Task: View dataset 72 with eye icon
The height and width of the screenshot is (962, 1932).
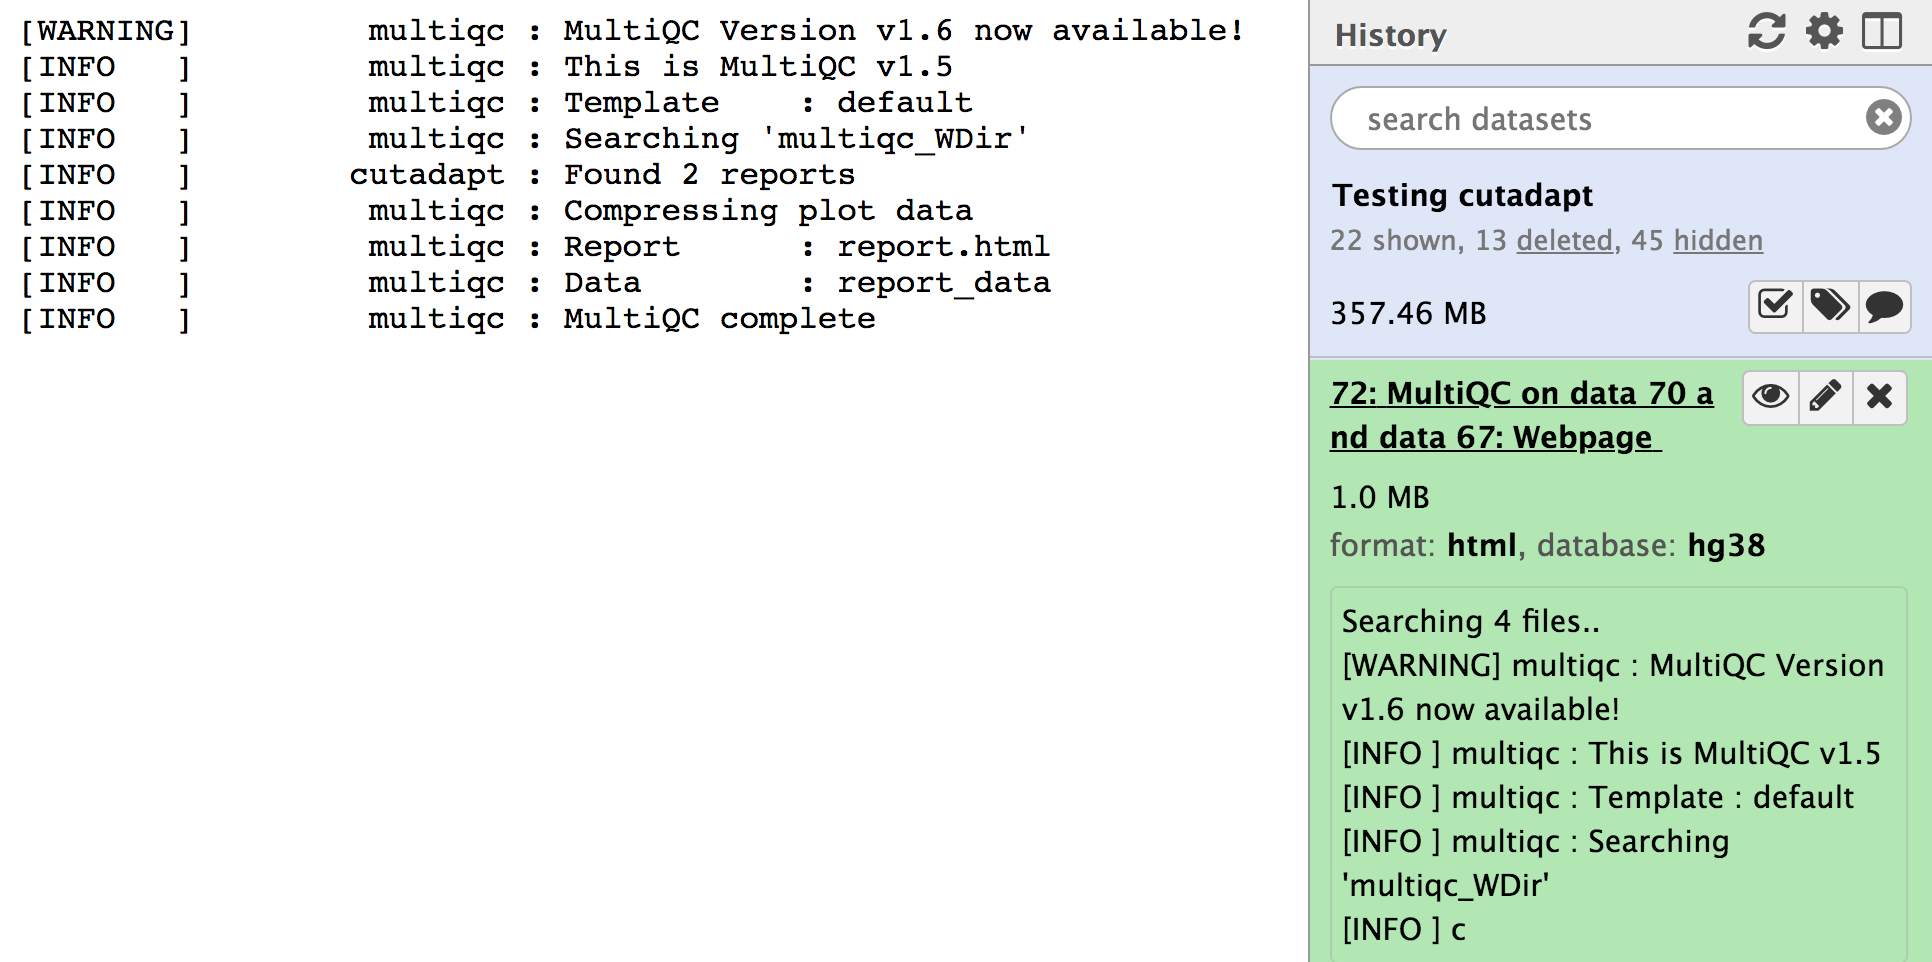Action: pos(1771,397)
